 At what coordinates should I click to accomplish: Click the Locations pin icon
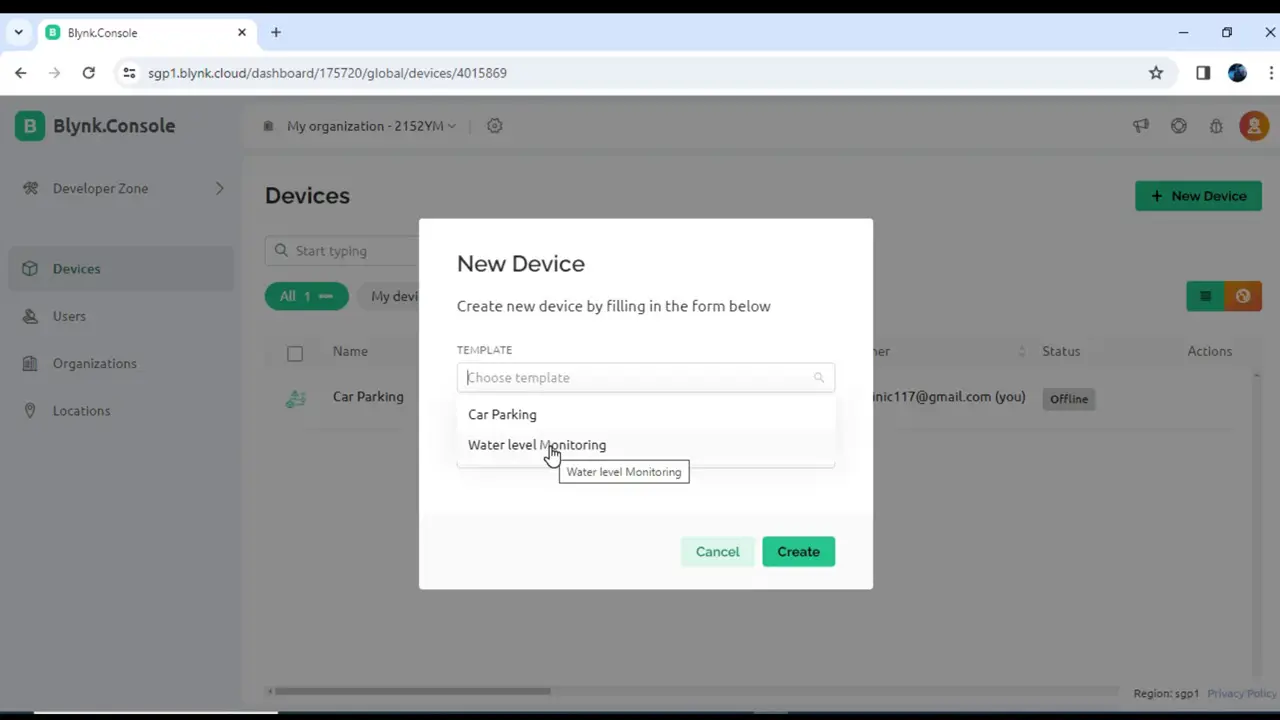point(30,410)
